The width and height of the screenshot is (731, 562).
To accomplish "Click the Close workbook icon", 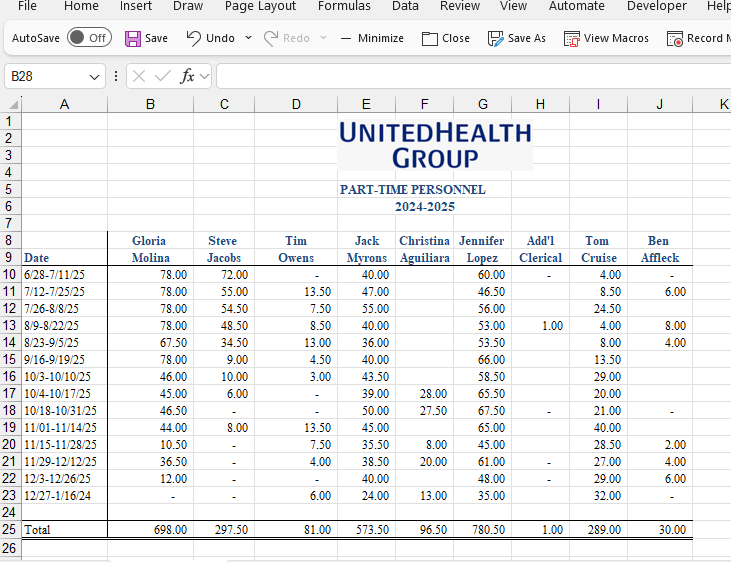I will [430, 38].
